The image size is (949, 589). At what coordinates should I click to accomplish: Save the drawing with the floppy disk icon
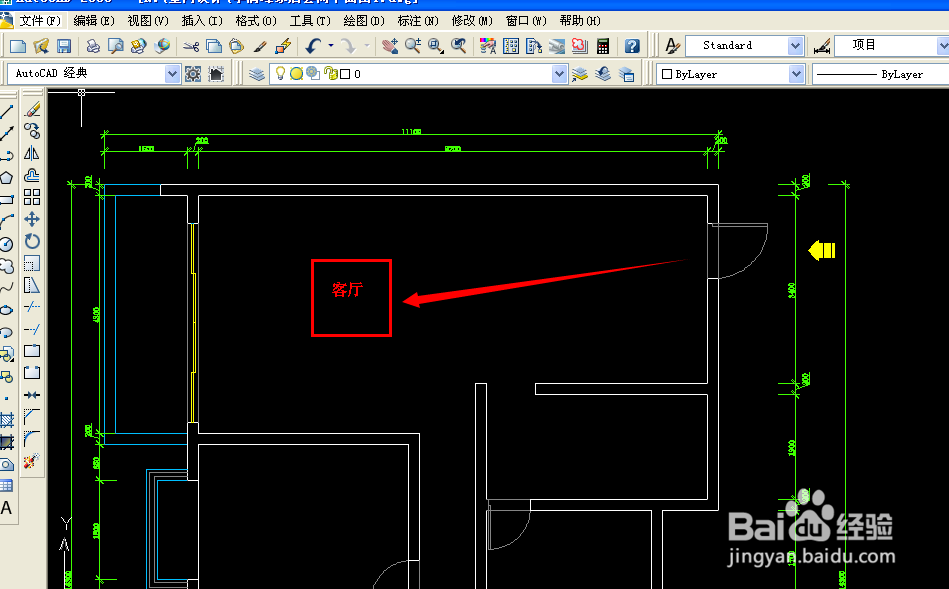tap(64, 46)
